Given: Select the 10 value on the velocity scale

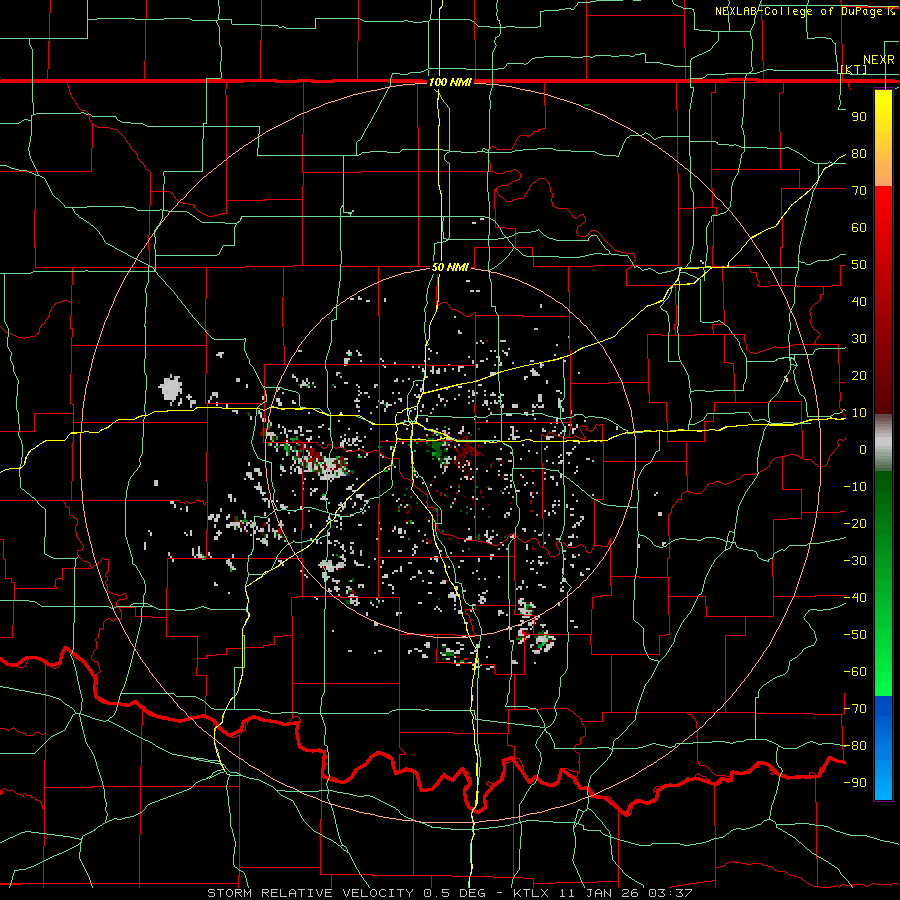Looking at the screenshot, I should (x=859, y=413).
